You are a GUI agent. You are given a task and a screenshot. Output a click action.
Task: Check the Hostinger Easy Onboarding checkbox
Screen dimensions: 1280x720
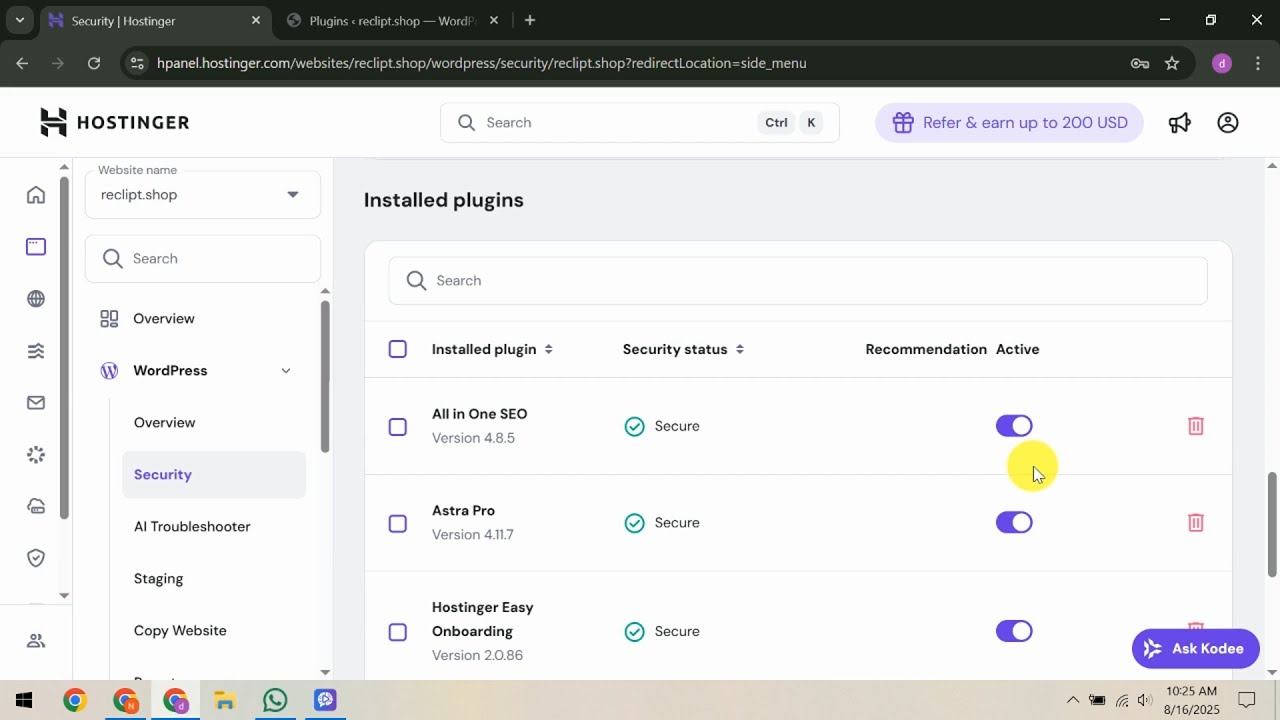tap(398, 632)
